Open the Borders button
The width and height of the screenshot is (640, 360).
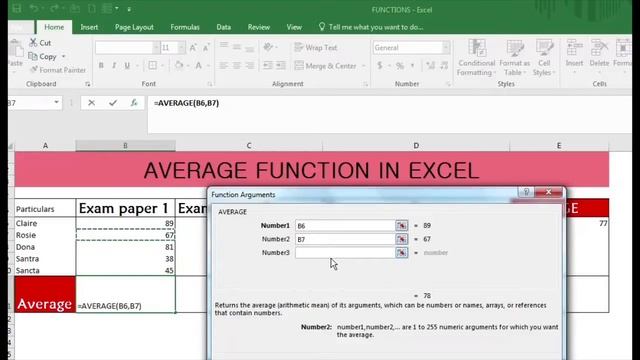(152, 65)
